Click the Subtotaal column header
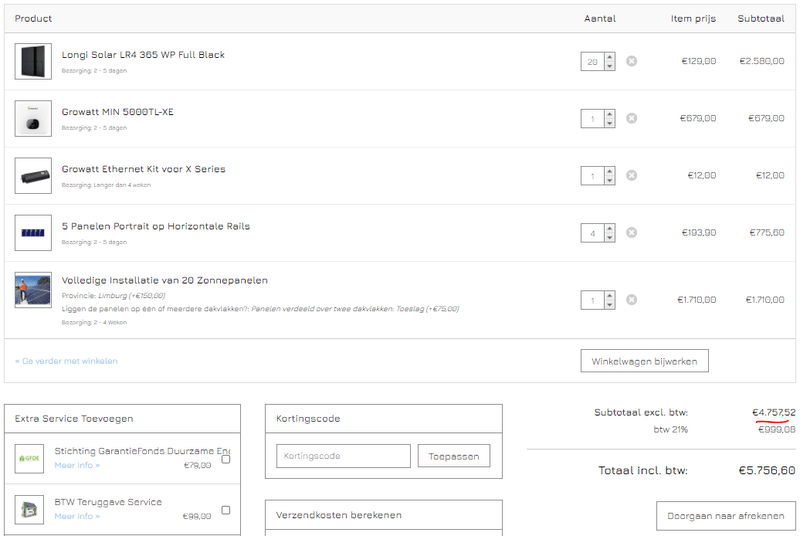This screenshot has height=536, width=800. point(761,18)
